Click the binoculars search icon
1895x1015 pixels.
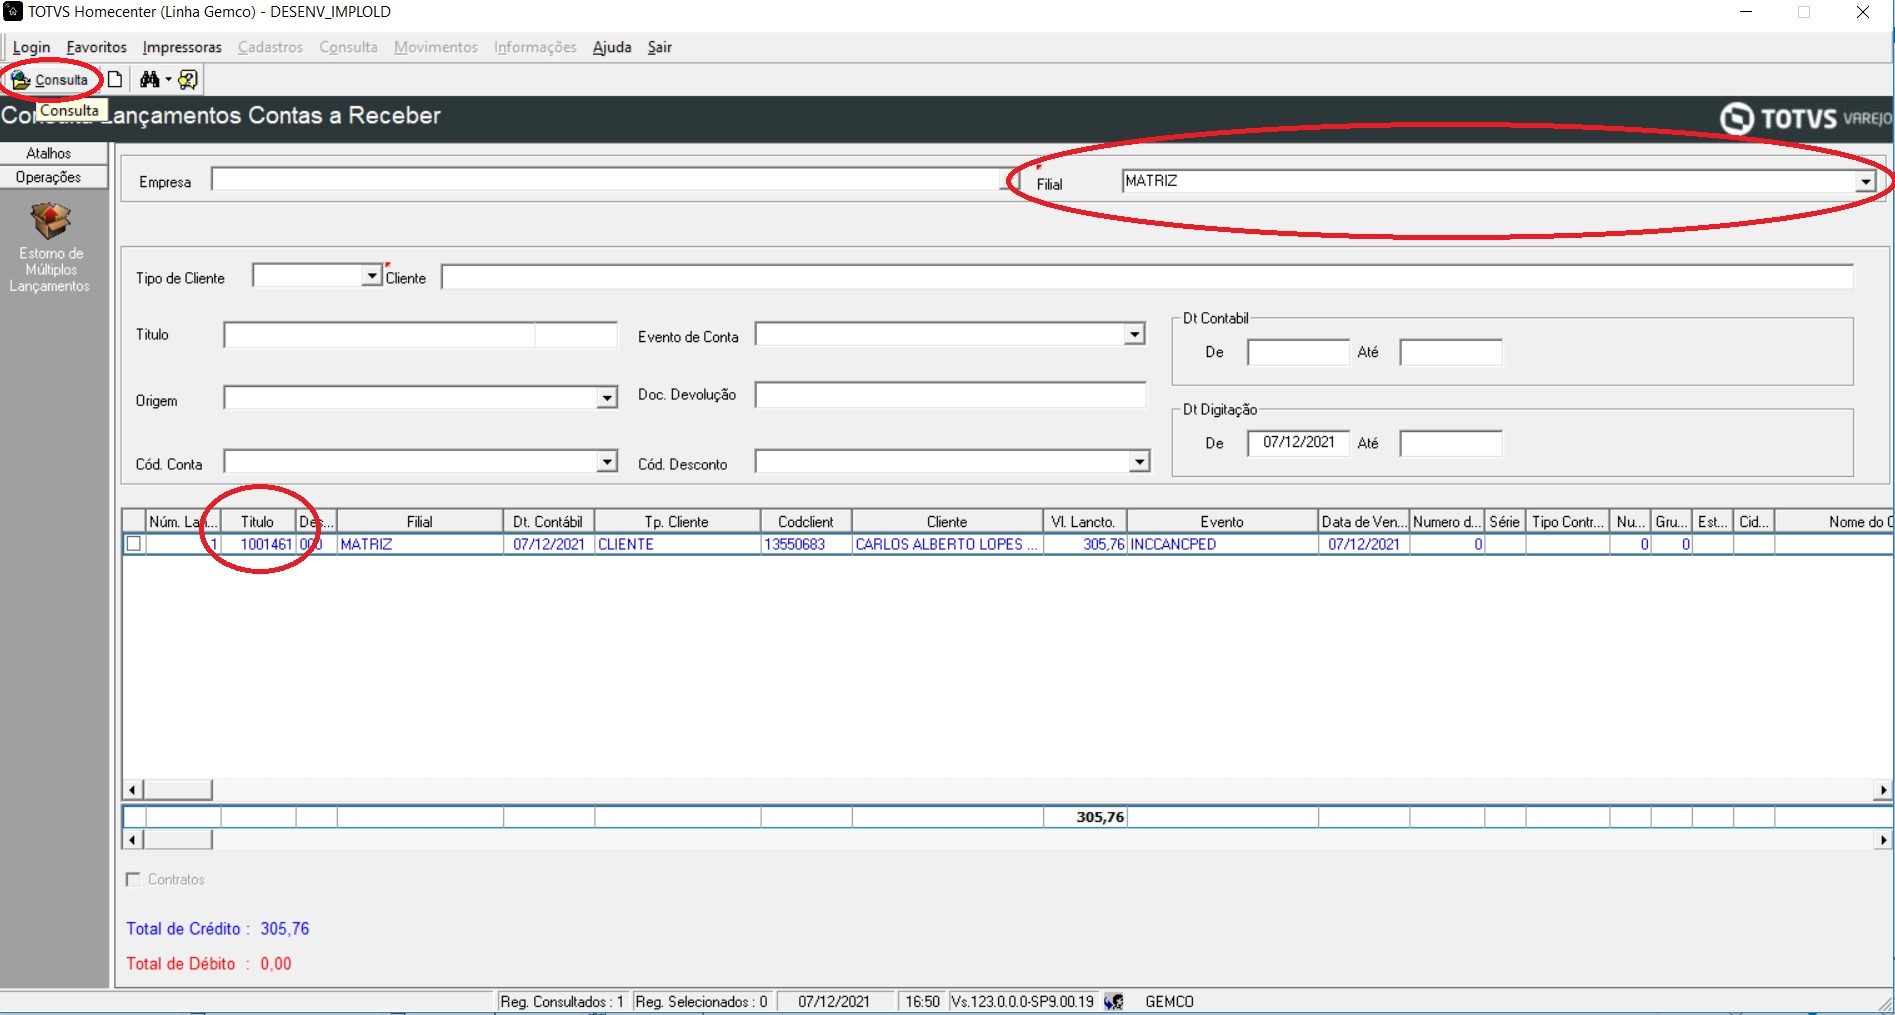(x=150, y=80)
